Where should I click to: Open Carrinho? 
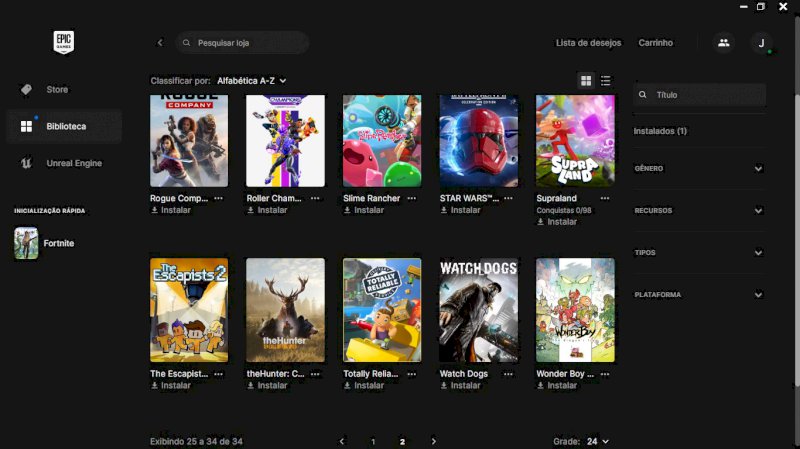click(x=656, y=43)
